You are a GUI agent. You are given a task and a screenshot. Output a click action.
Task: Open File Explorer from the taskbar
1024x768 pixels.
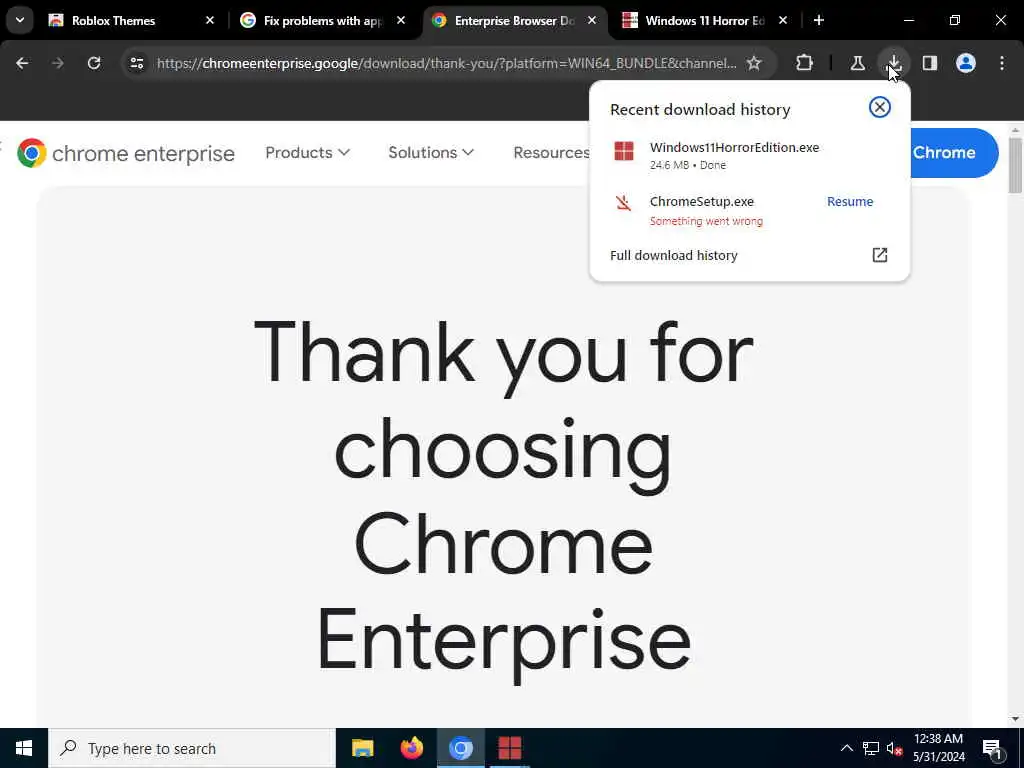(362, 748)
